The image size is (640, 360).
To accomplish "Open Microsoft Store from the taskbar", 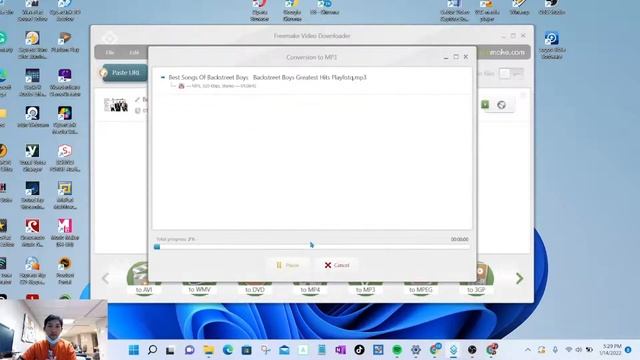I will click(x=247, y=350).
